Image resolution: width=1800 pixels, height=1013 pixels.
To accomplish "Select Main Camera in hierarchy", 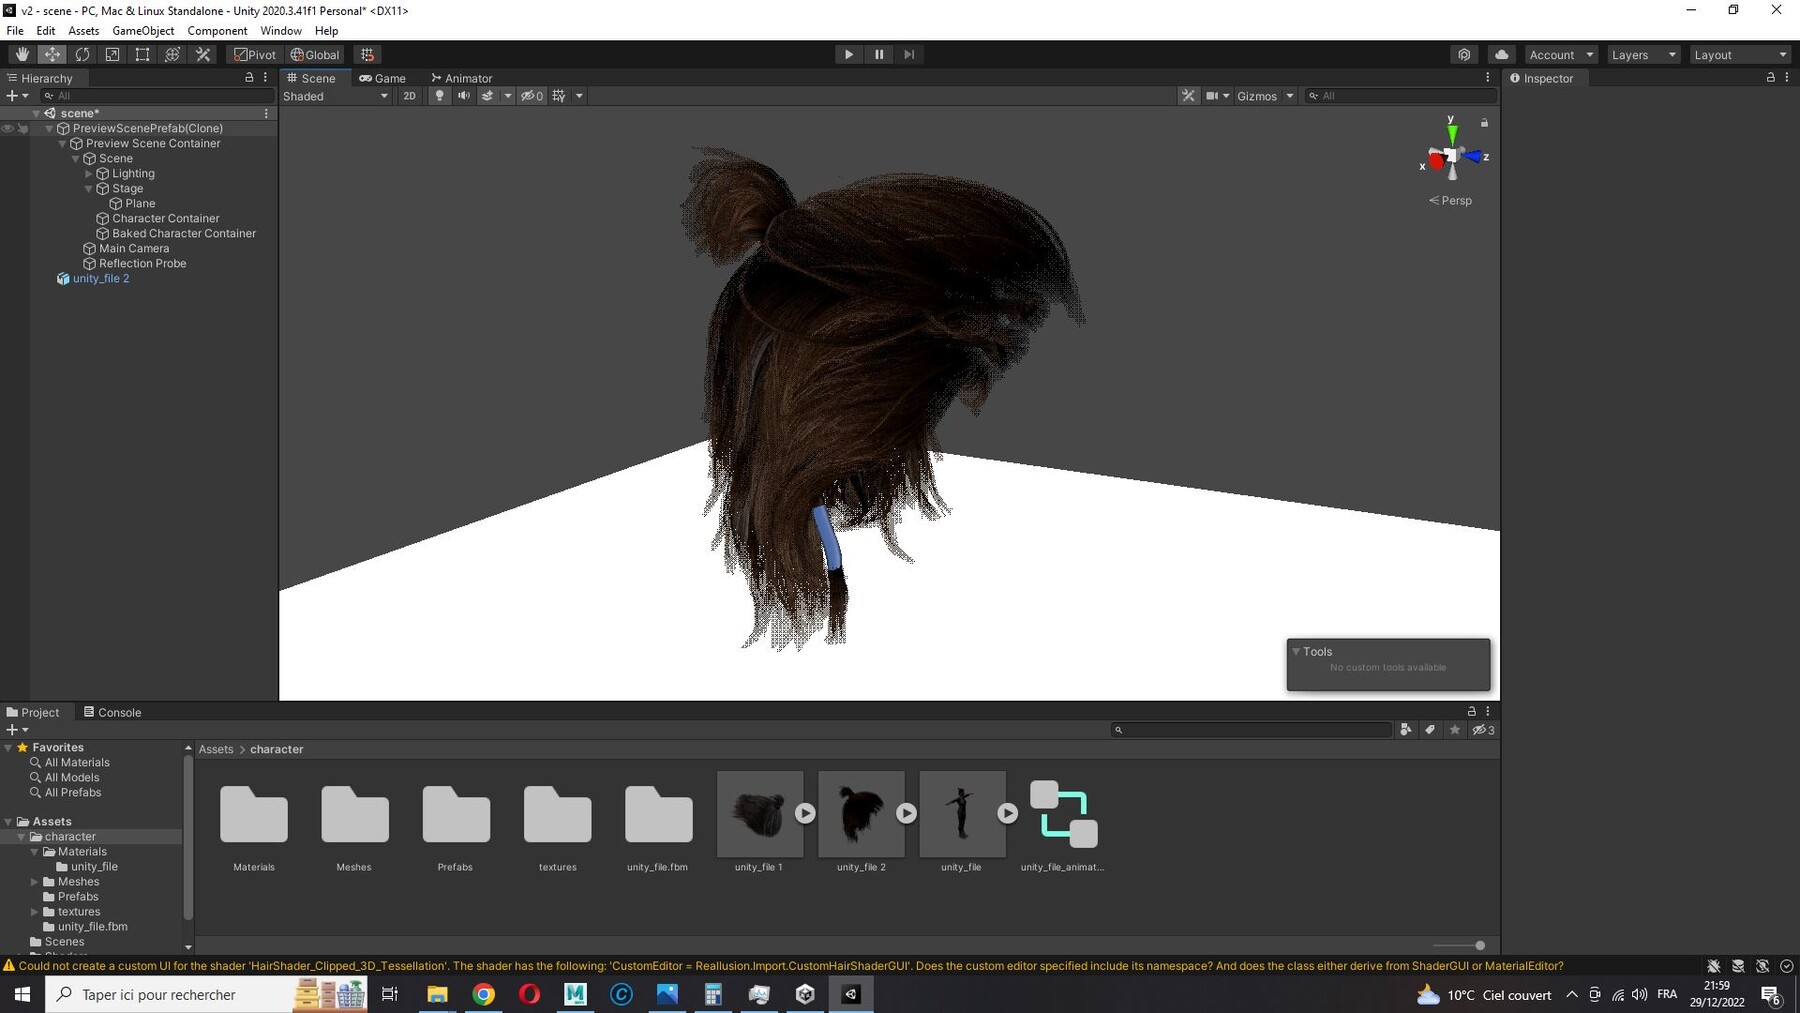I will coord(134,249).
